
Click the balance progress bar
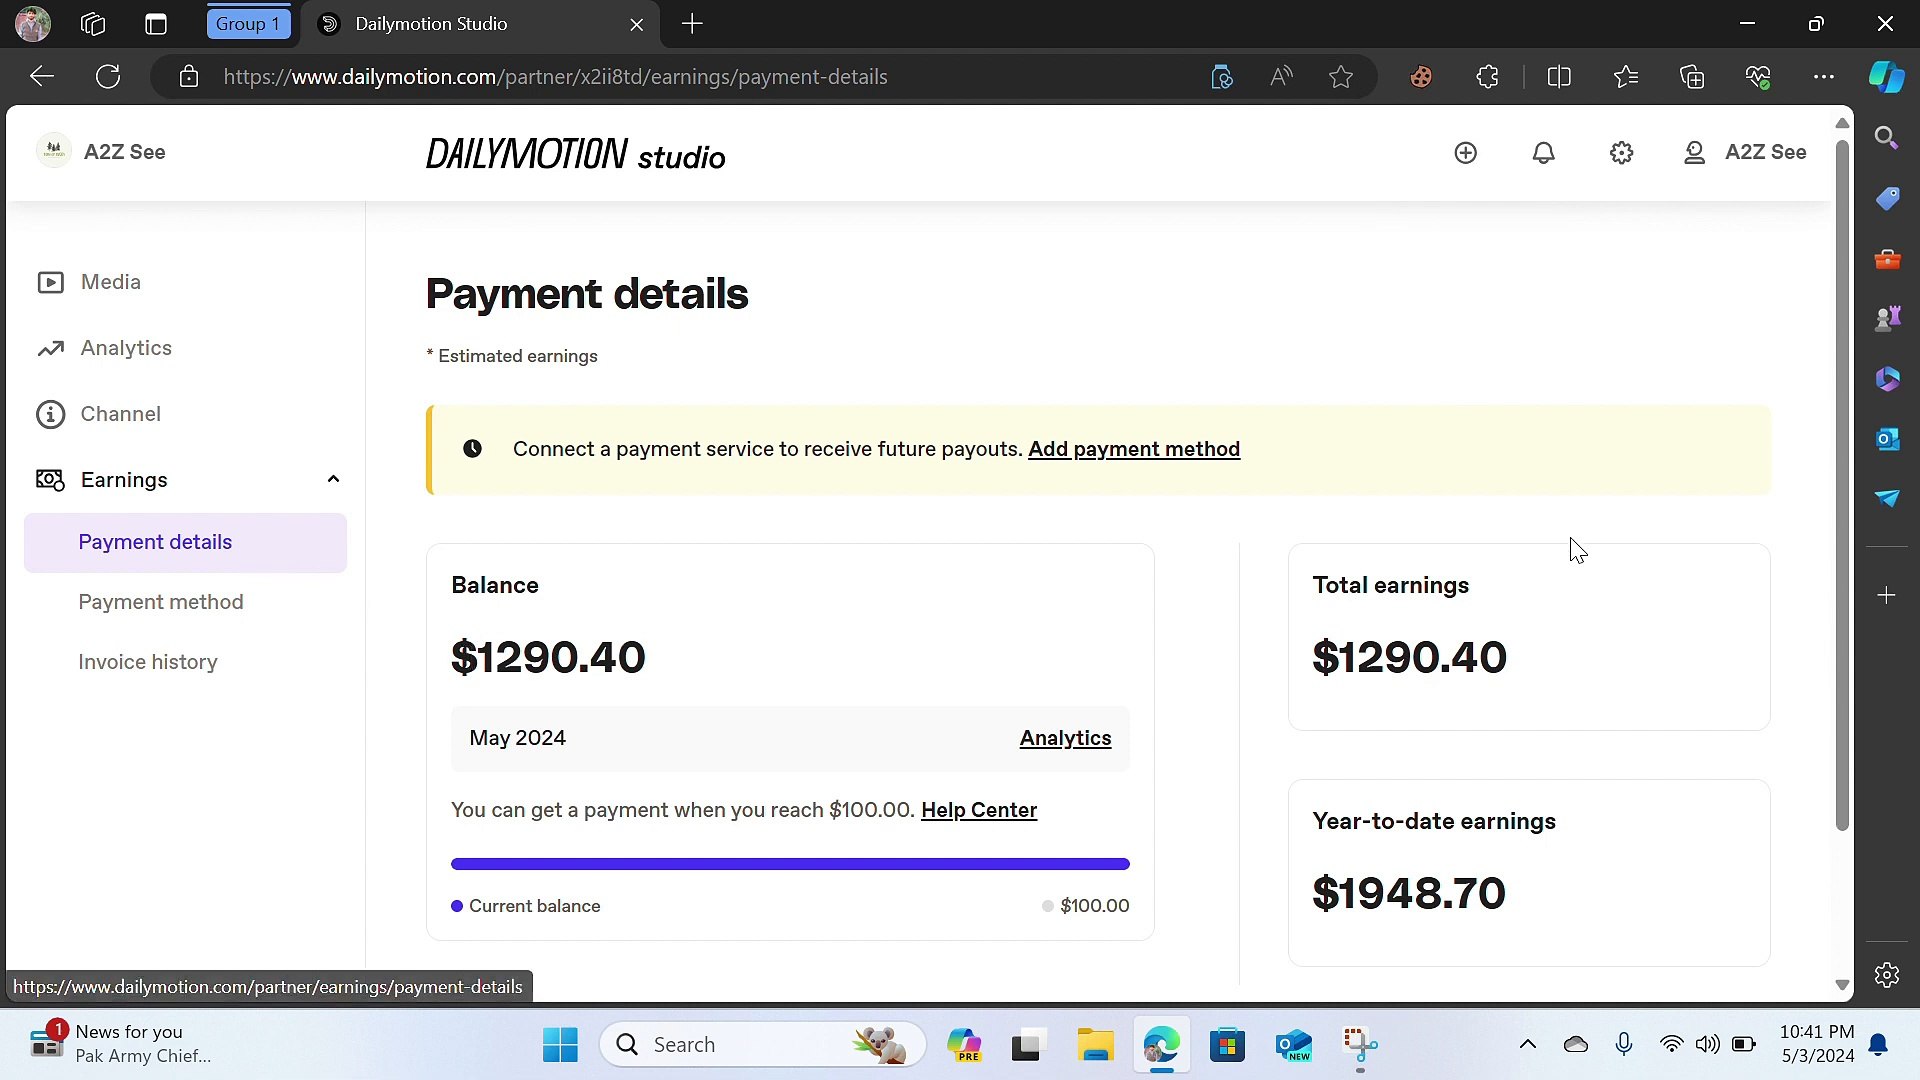tap(789, 863)
